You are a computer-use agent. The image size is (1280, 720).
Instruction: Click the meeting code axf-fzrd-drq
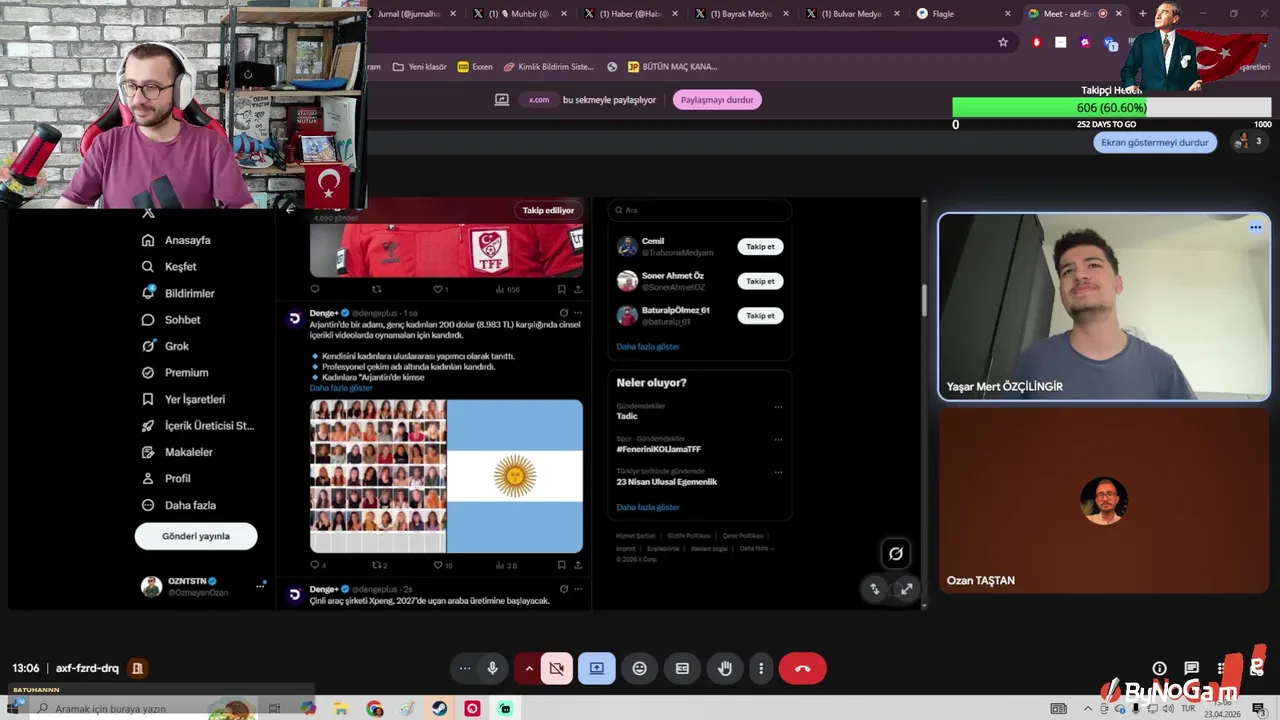pyautogui.click(x=87, y=668)
